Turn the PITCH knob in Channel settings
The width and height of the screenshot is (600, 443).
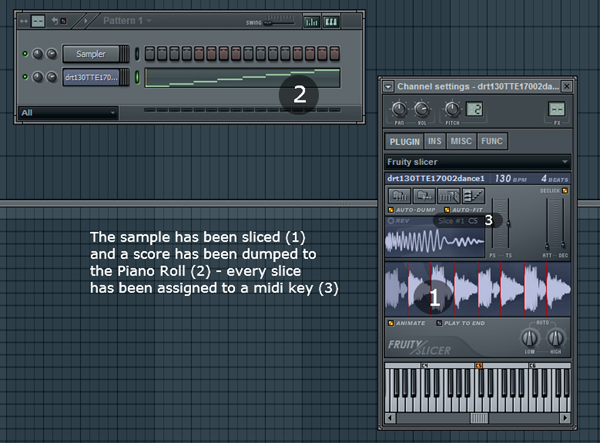point(452,110)
